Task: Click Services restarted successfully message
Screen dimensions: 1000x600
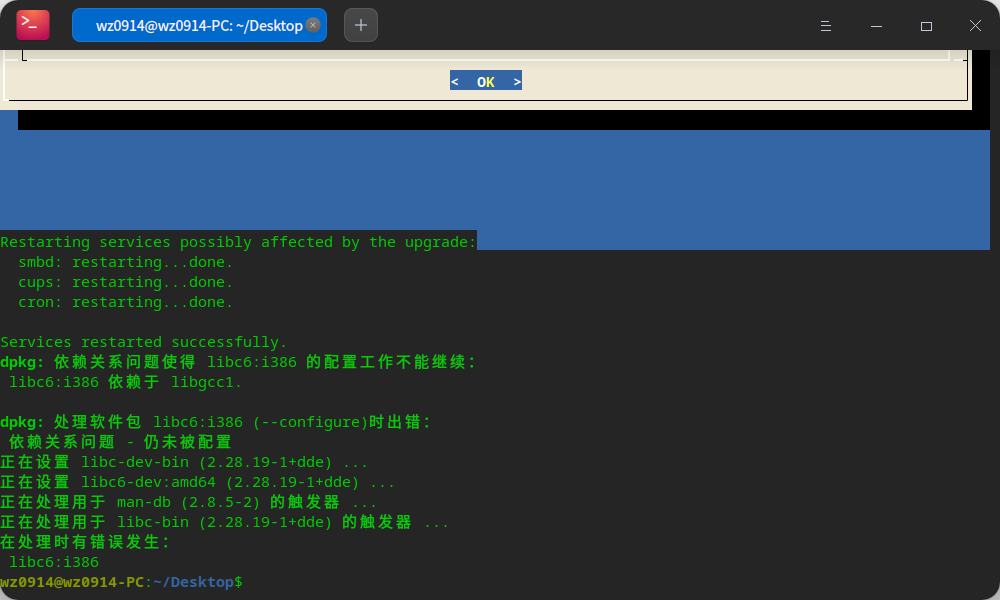Action: 143,341
